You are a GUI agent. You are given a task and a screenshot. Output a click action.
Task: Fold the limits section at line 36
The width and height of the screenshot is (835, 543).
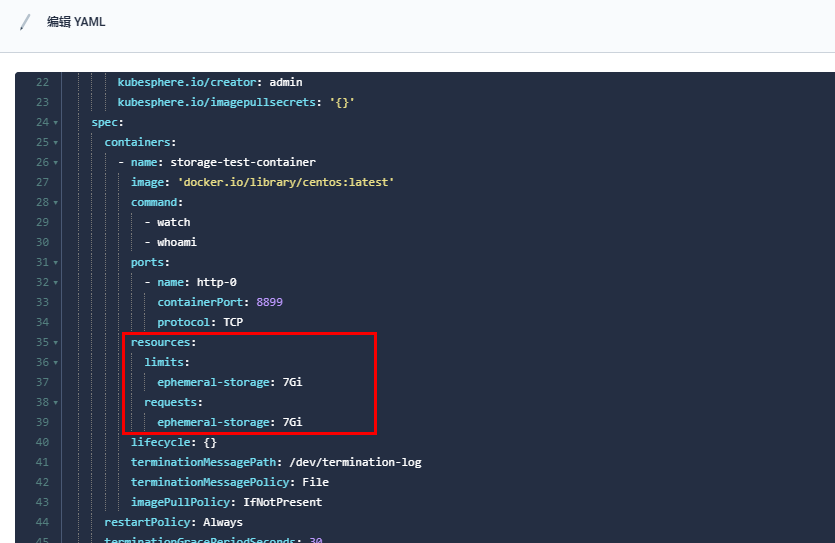(55, 362)
